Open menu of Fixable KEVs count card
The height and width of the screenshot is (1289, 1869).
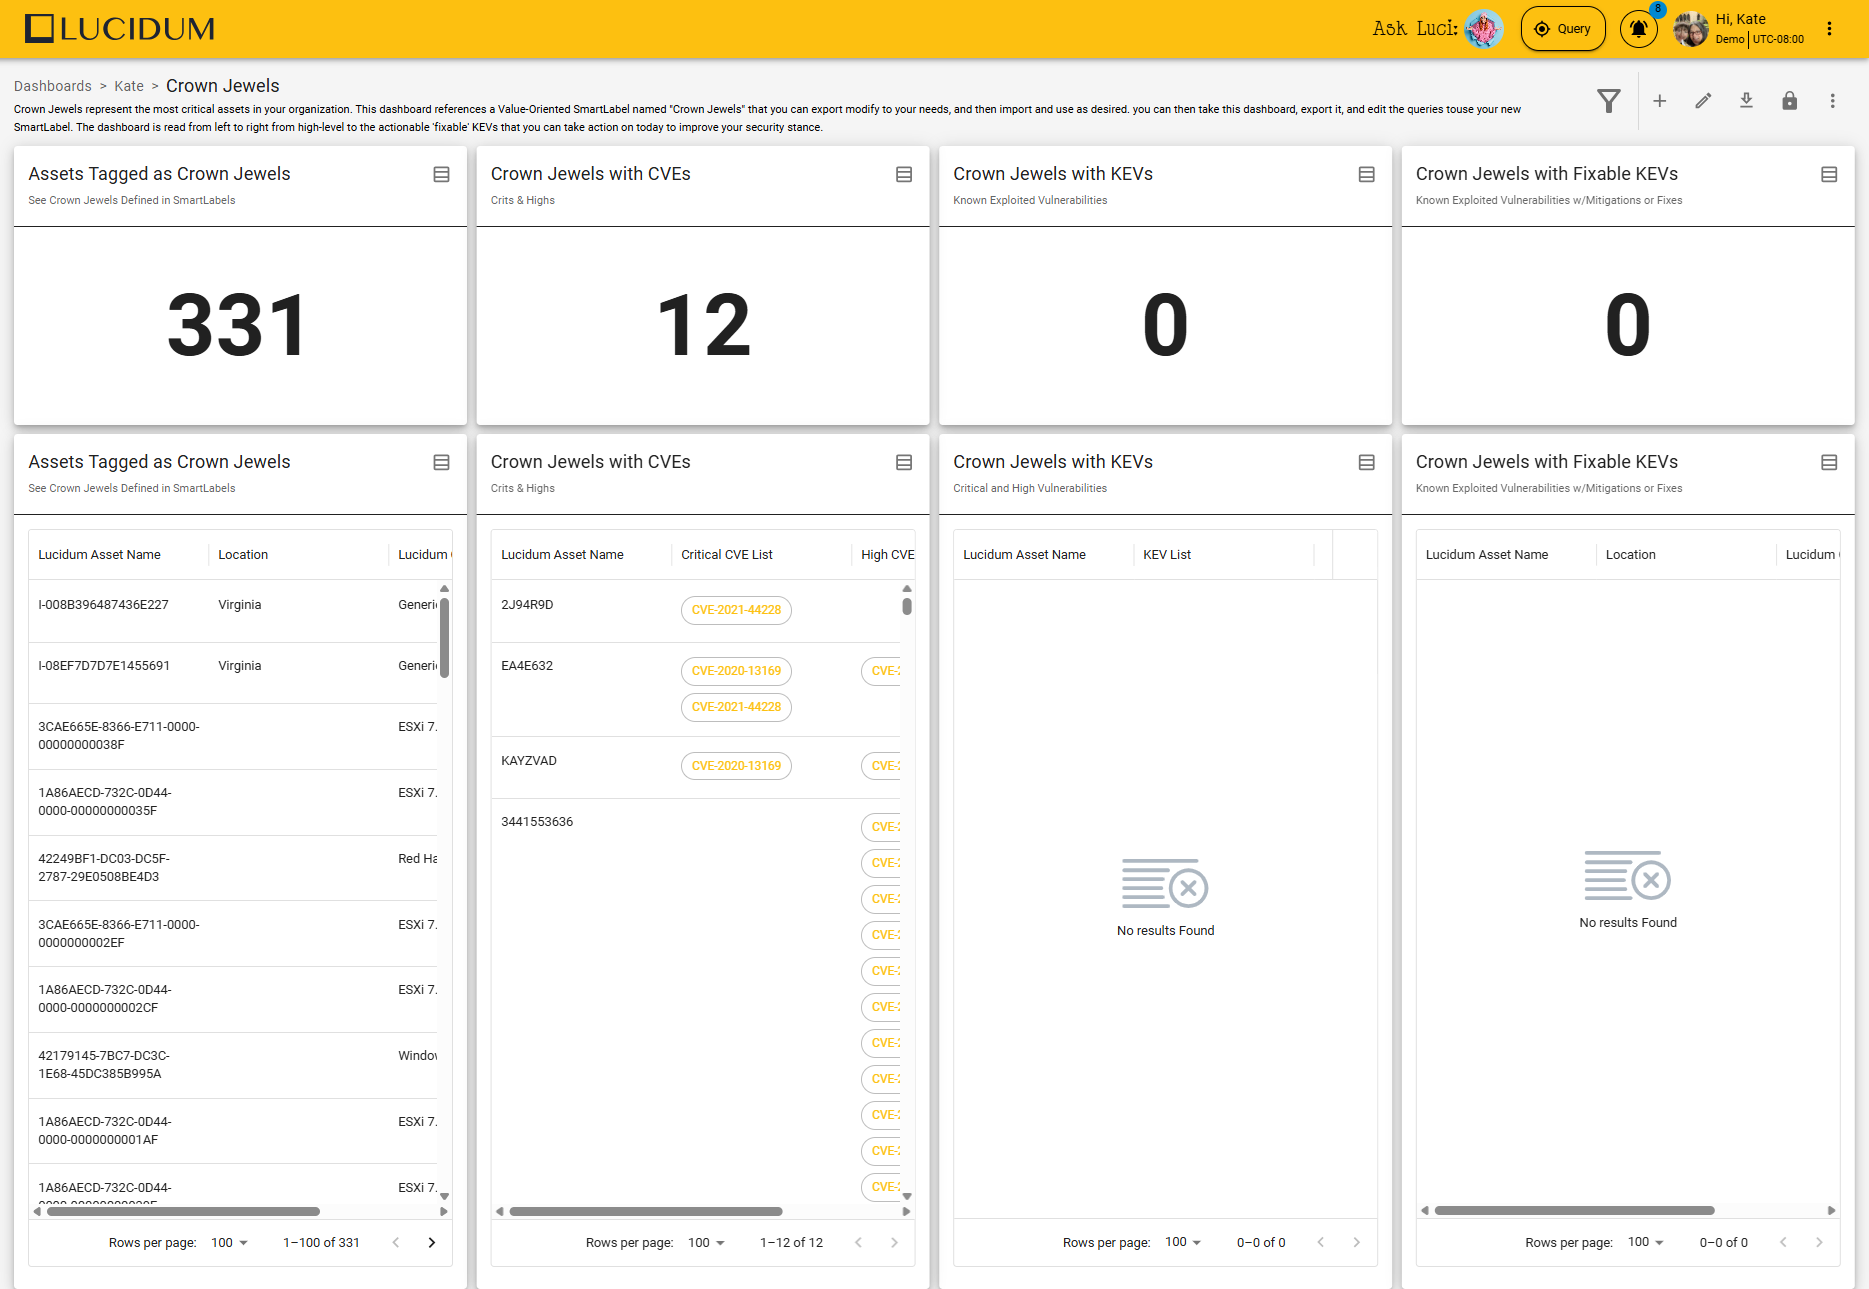tap(1829, 174)
